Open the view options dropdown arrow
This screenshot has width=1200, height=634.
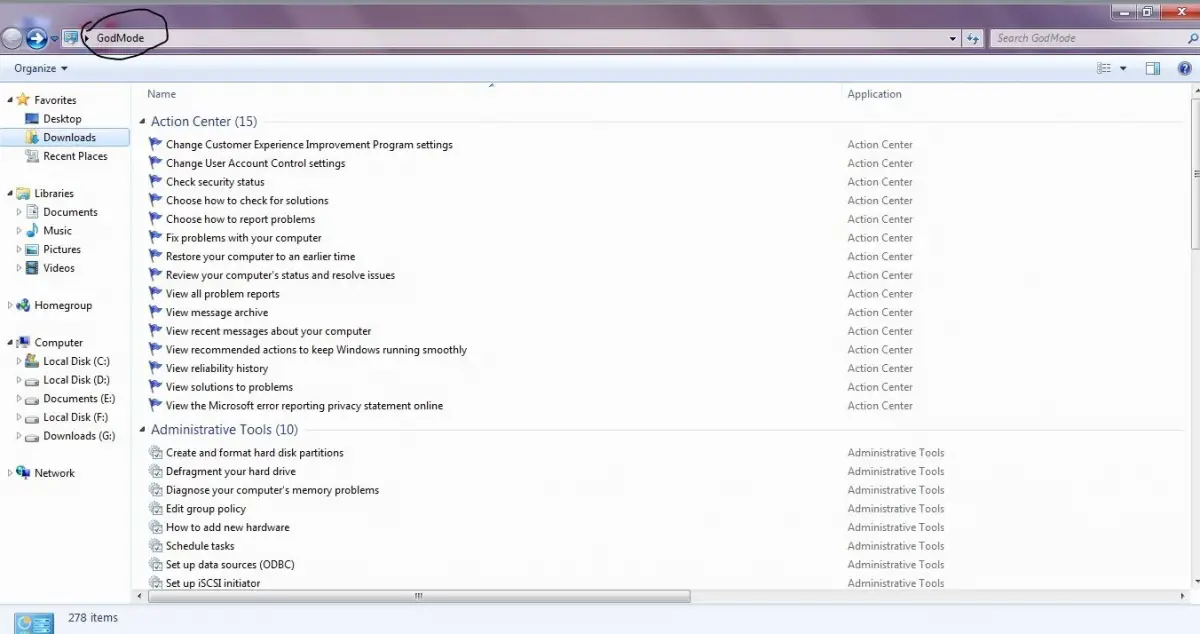click(x=1123, y=68)
